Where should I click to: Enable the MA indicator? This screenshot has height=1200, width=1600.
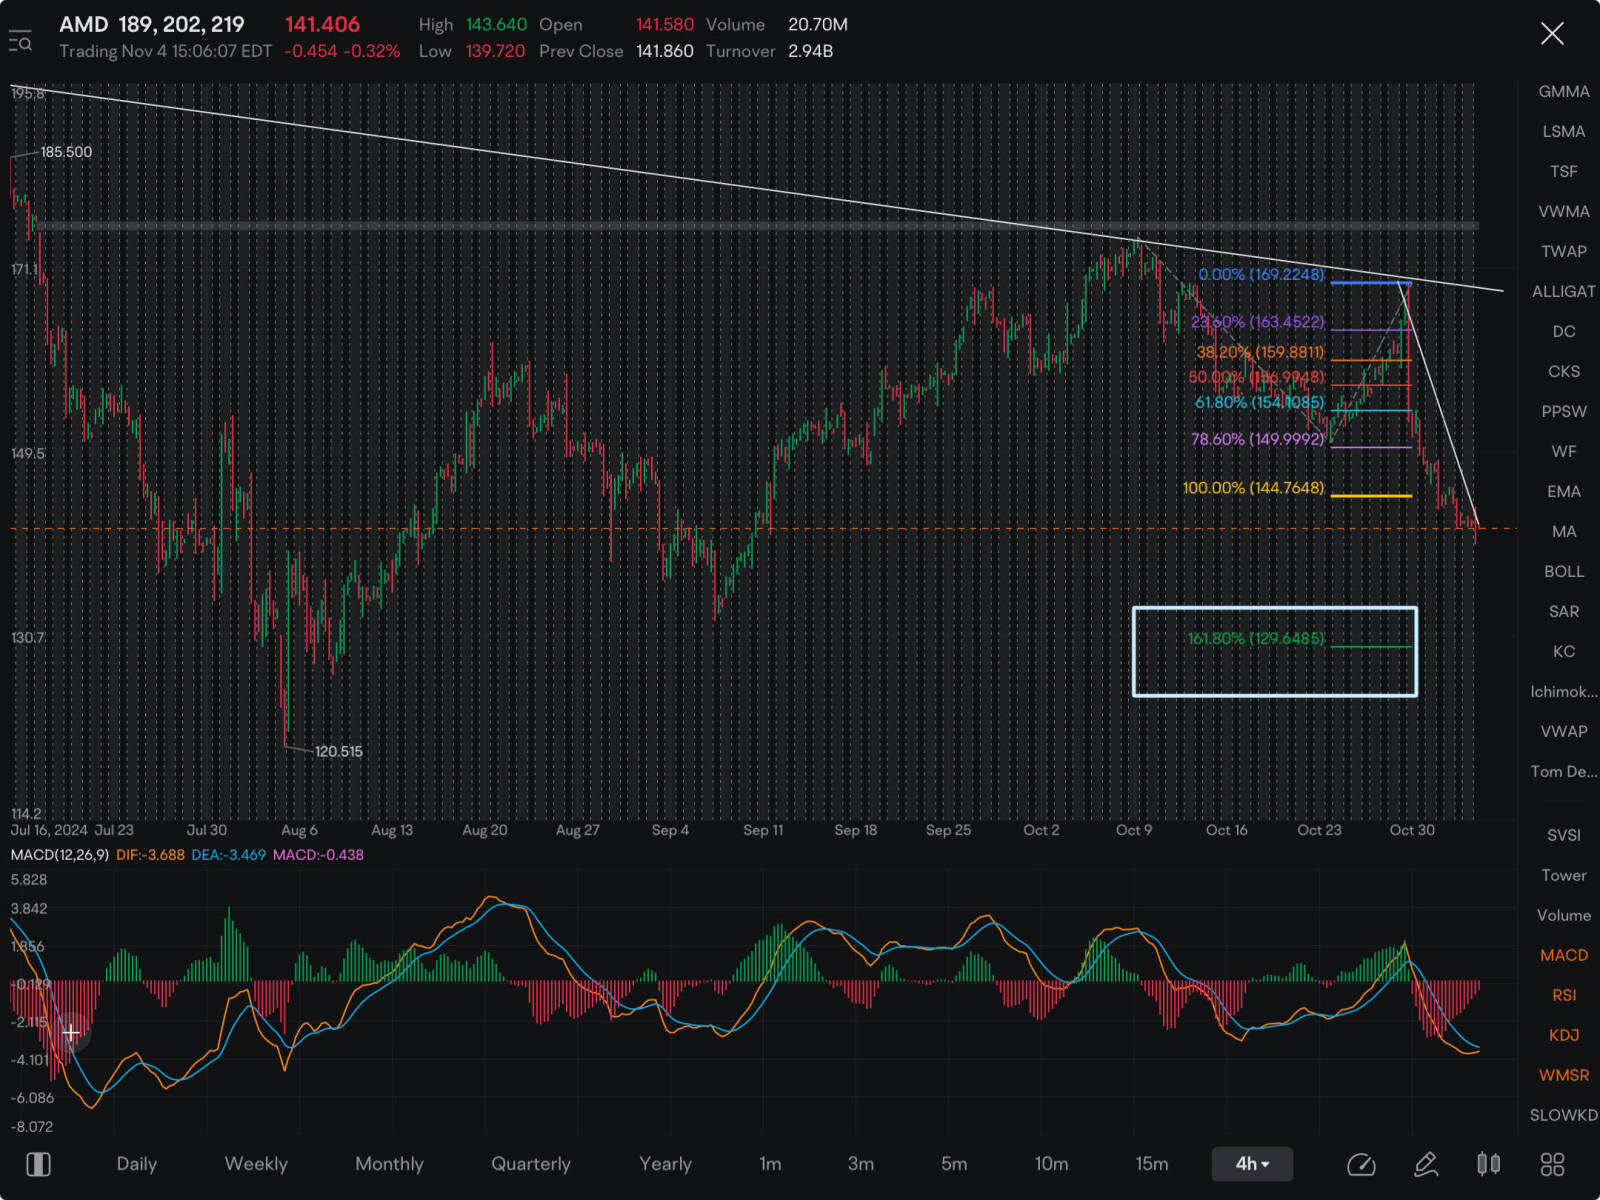pyautogui.click(x=1564, y=531)
